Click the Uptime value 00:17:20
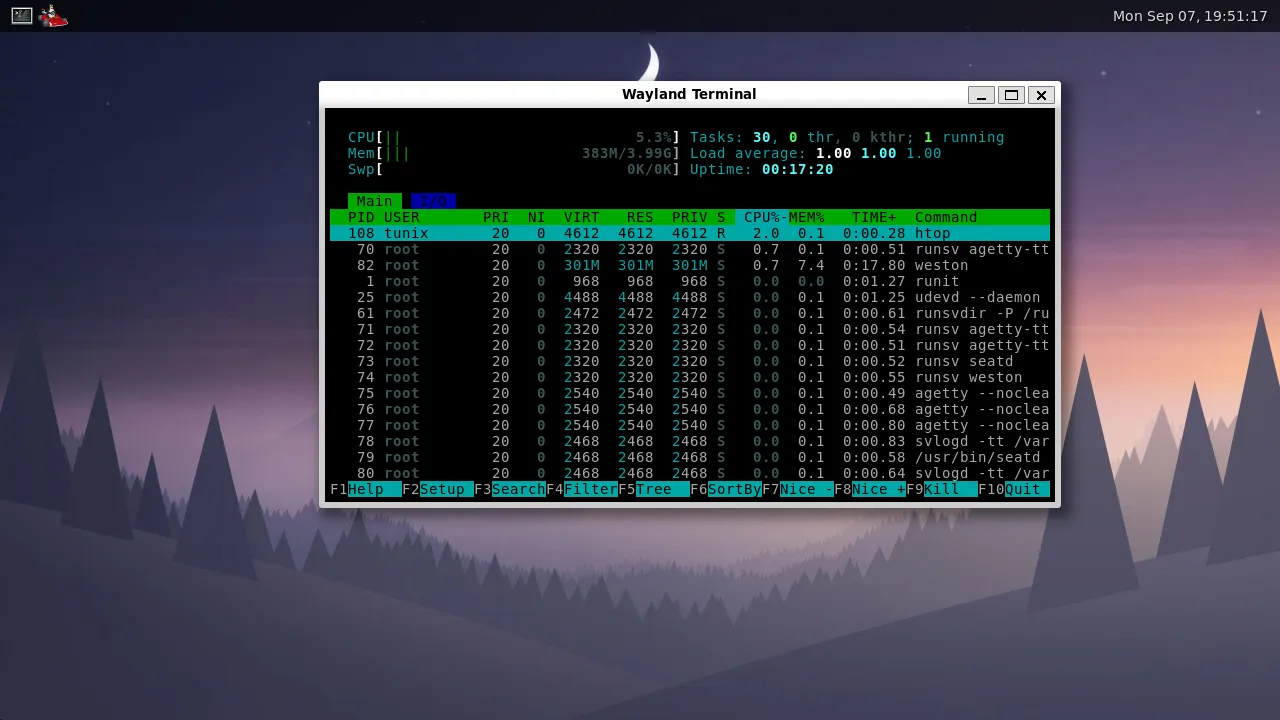1280x720 pixels. click(798, 169)
